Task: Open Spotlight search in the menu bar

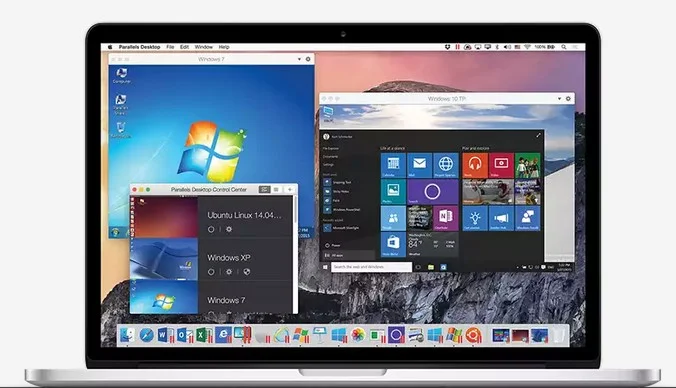Action: click(x=563, y=47)
